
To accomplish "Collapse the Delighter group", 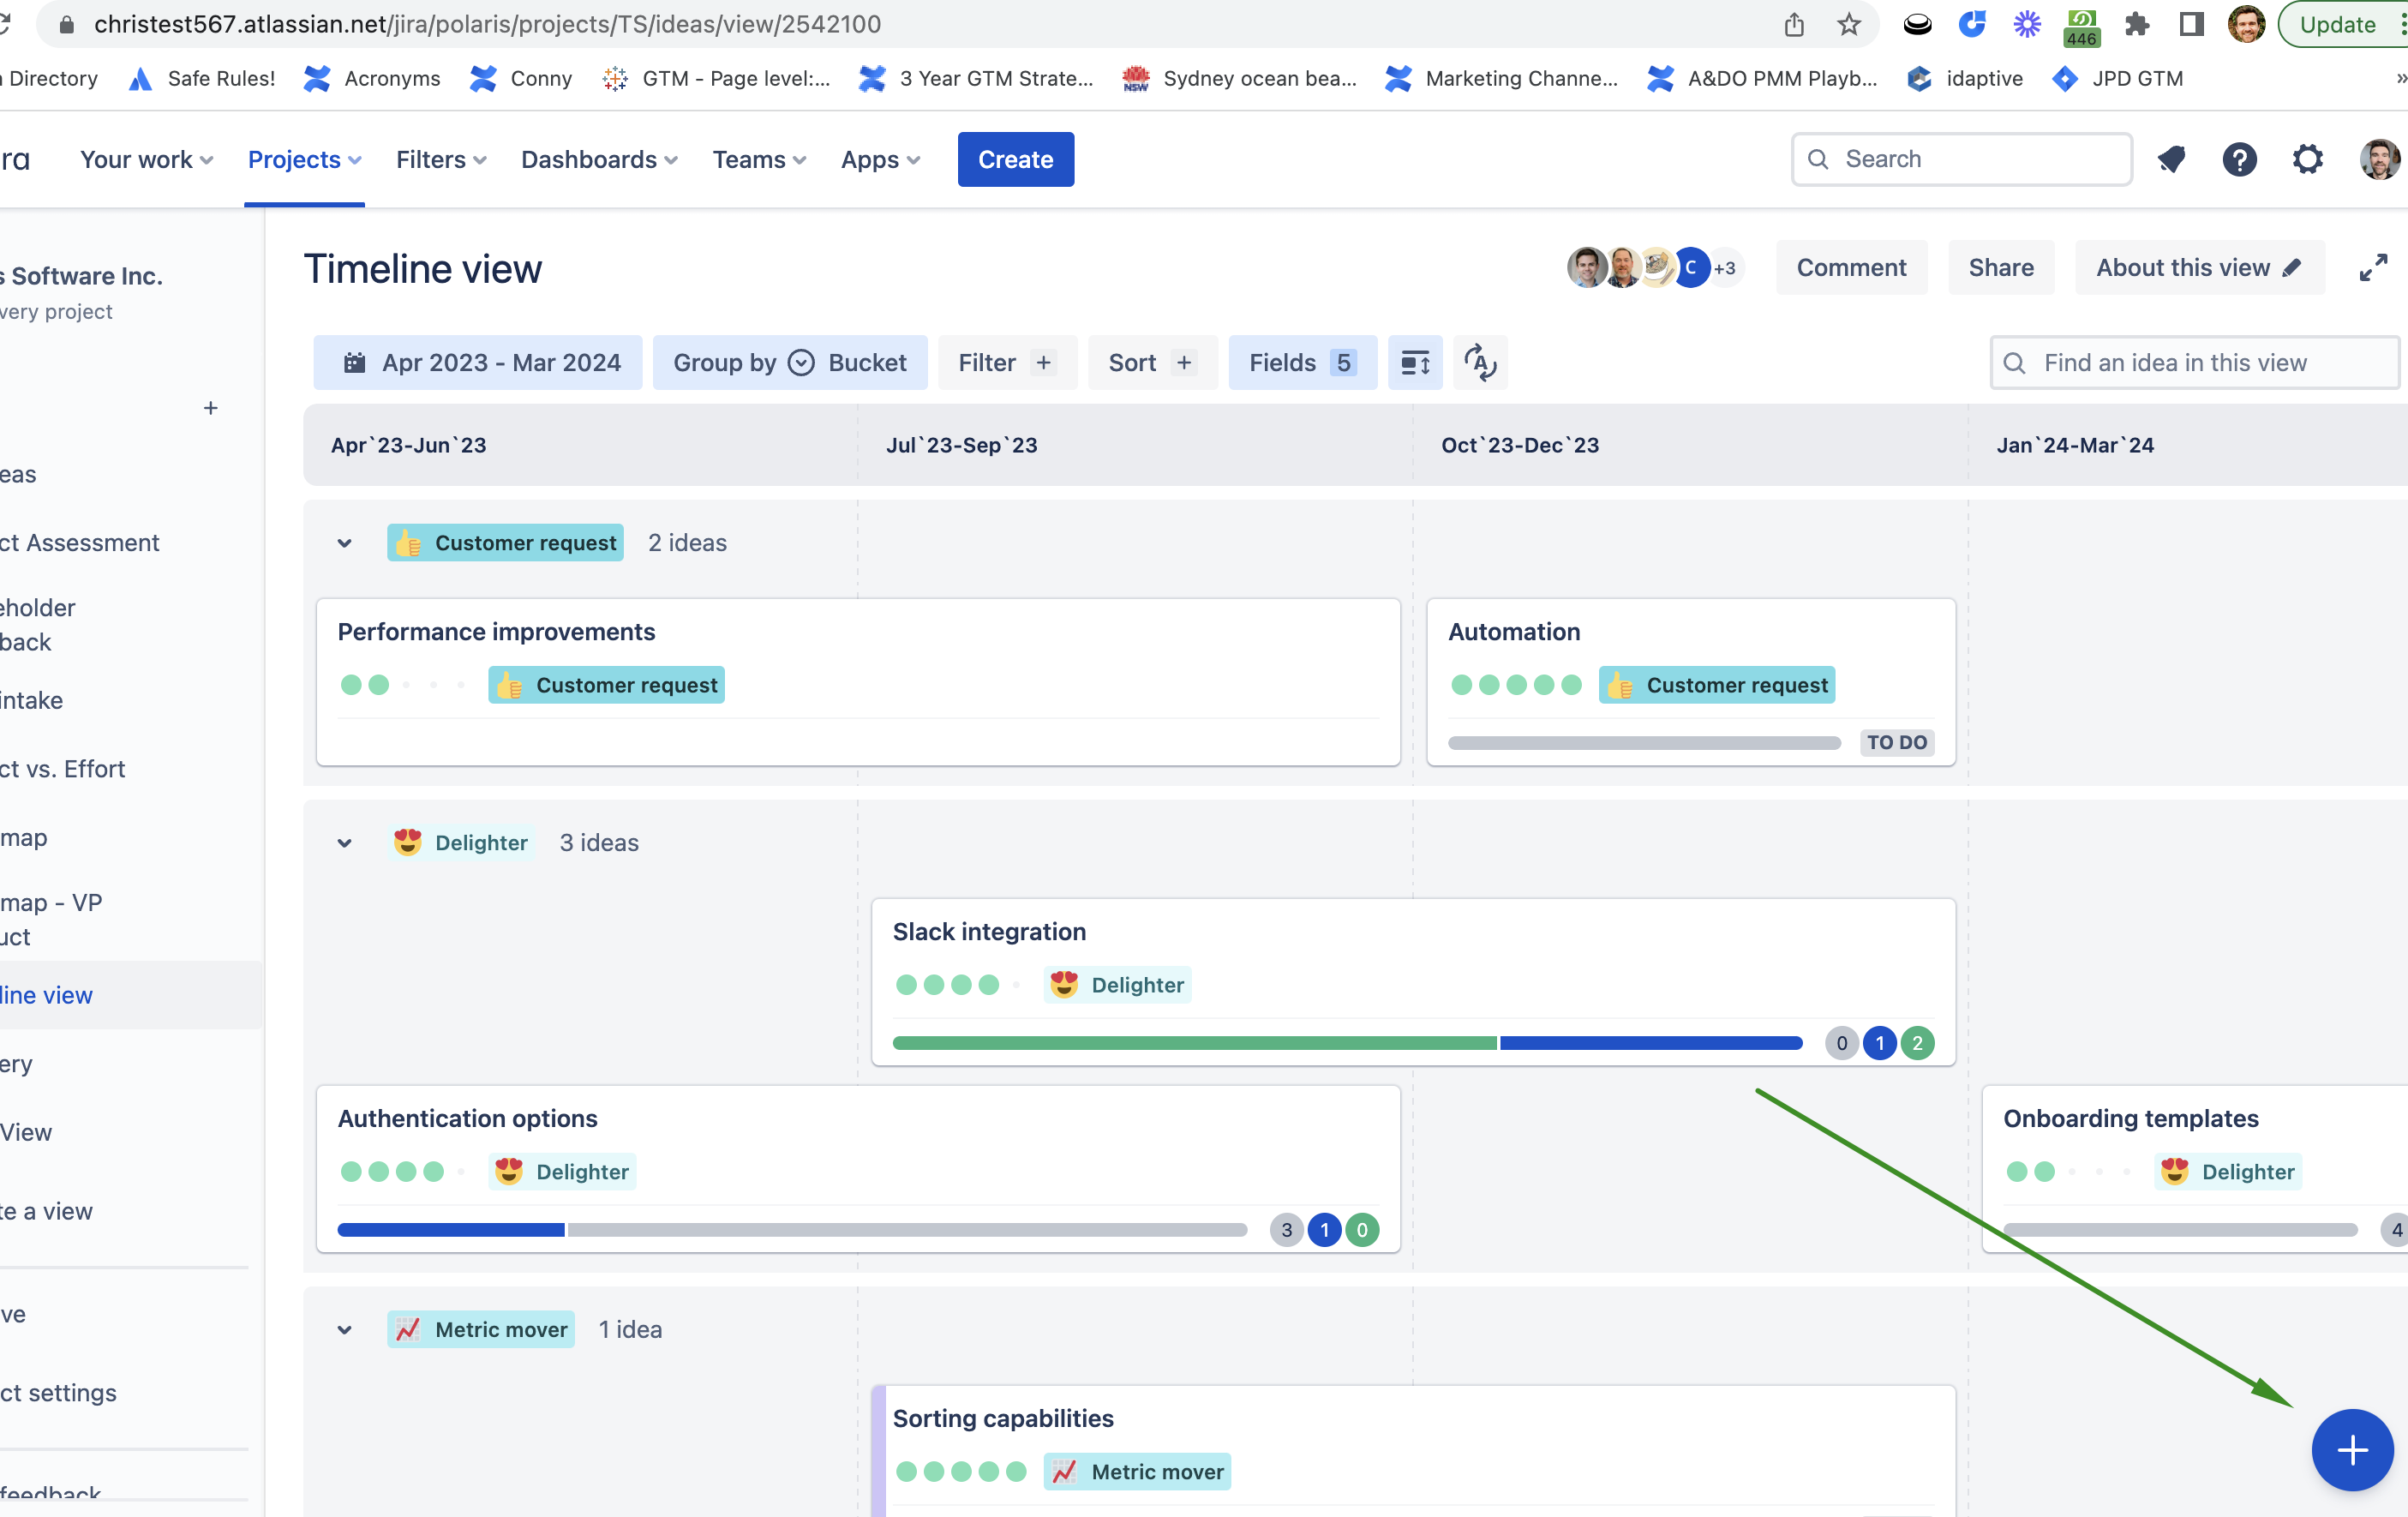I will (x=345, y=843).
